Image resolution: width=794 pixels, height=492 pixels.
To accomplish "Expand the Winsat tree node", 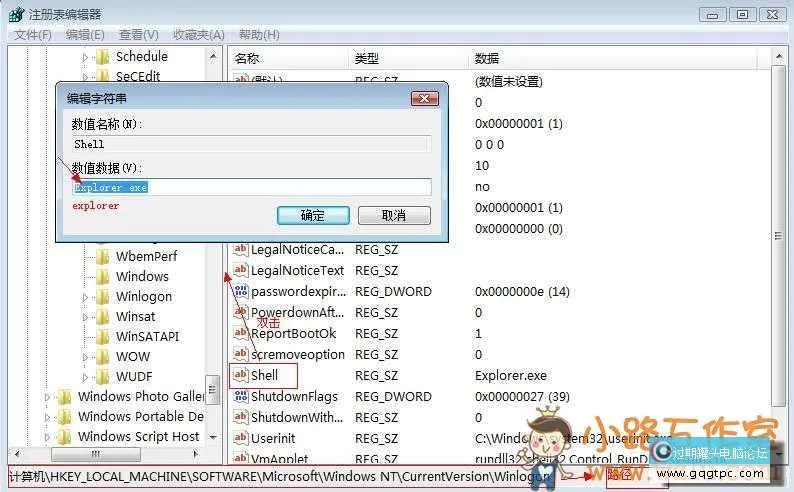I will click(x=85, y=317).
